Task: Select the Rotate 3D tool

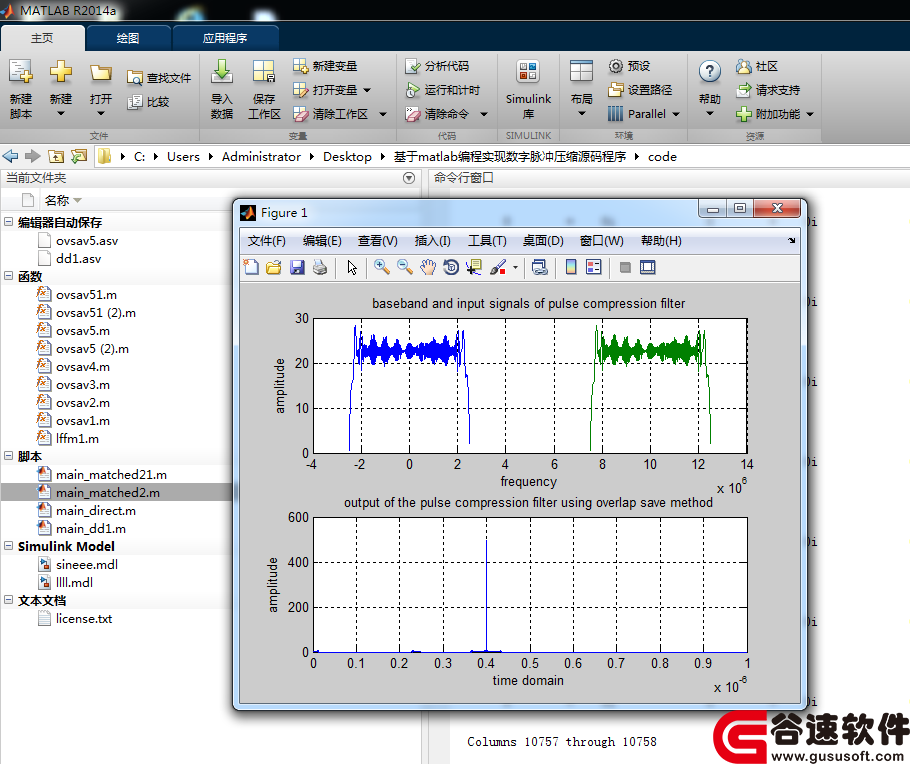Action: pos(450,267)
